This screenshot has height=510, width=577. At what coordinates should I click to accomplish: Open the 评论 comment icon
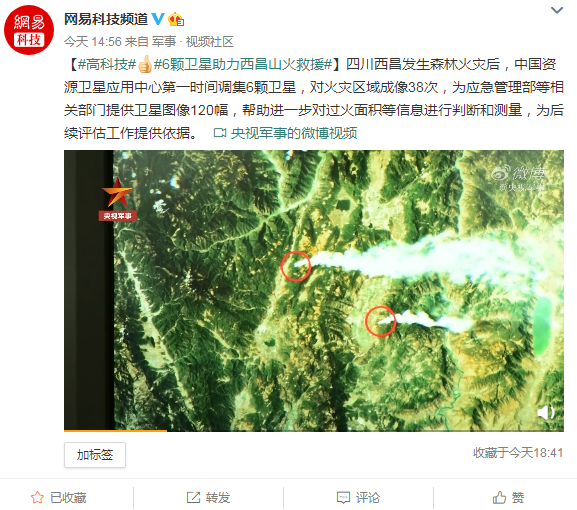(343, 497)
